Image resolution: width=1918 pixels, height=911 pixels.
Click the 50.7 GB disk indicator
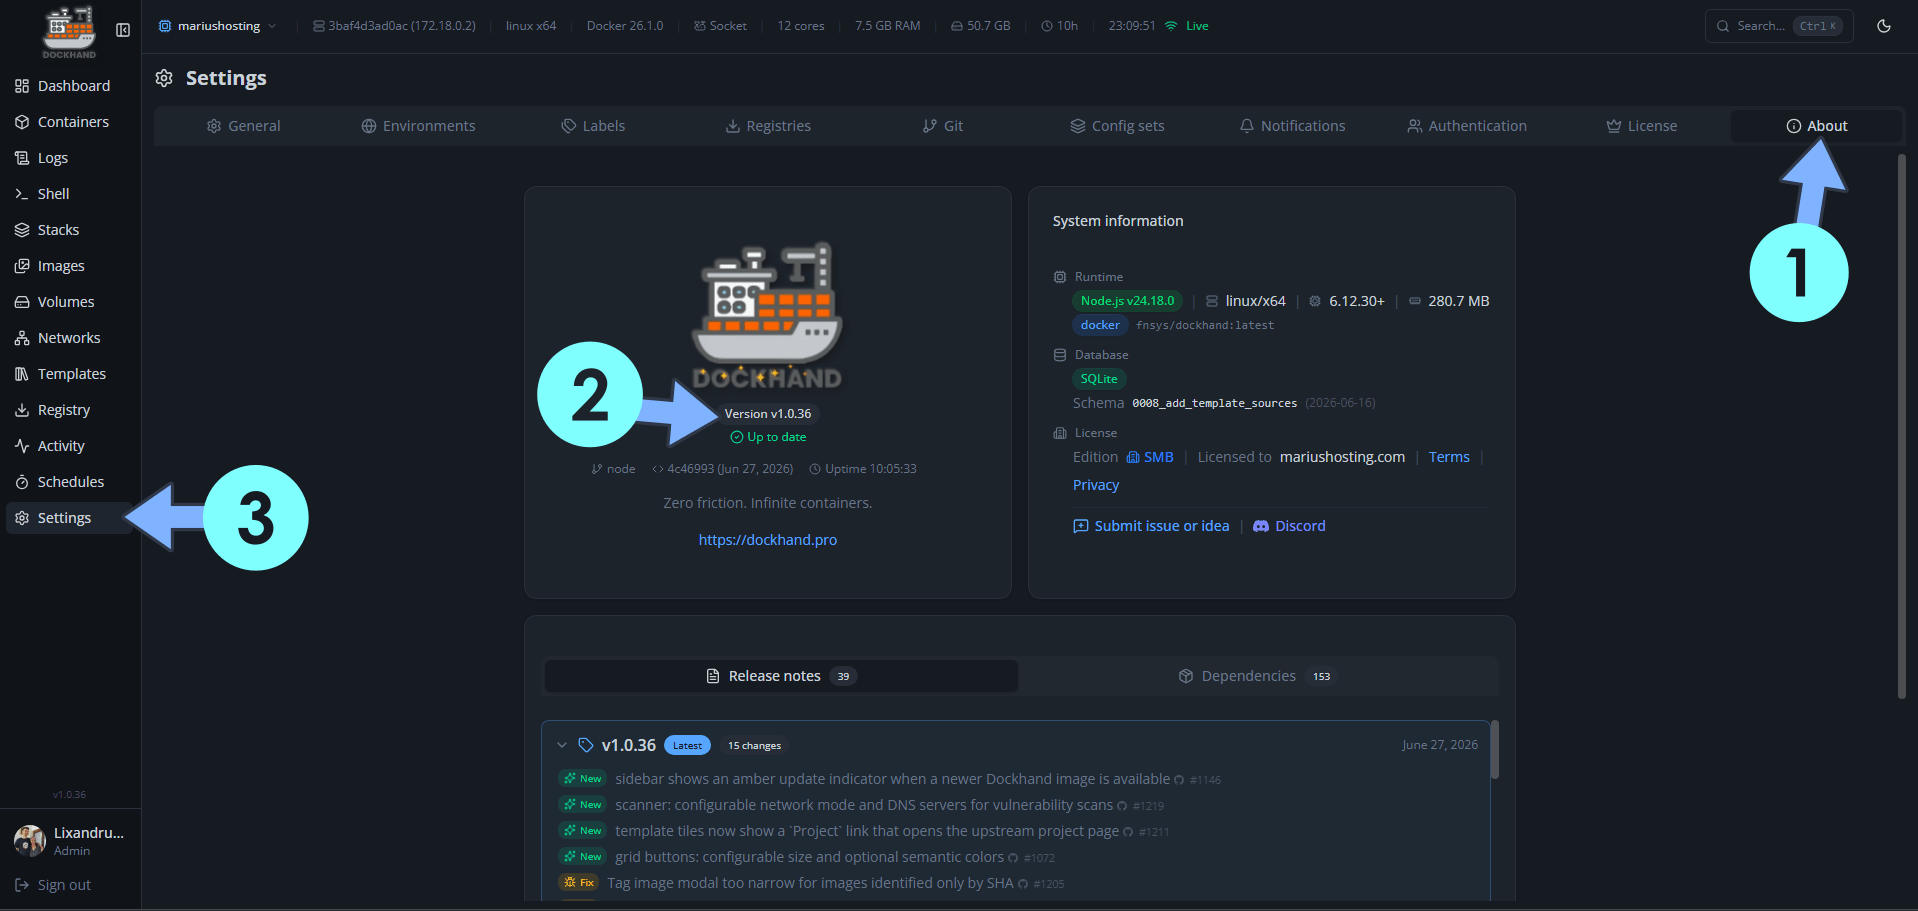point(980,26)
